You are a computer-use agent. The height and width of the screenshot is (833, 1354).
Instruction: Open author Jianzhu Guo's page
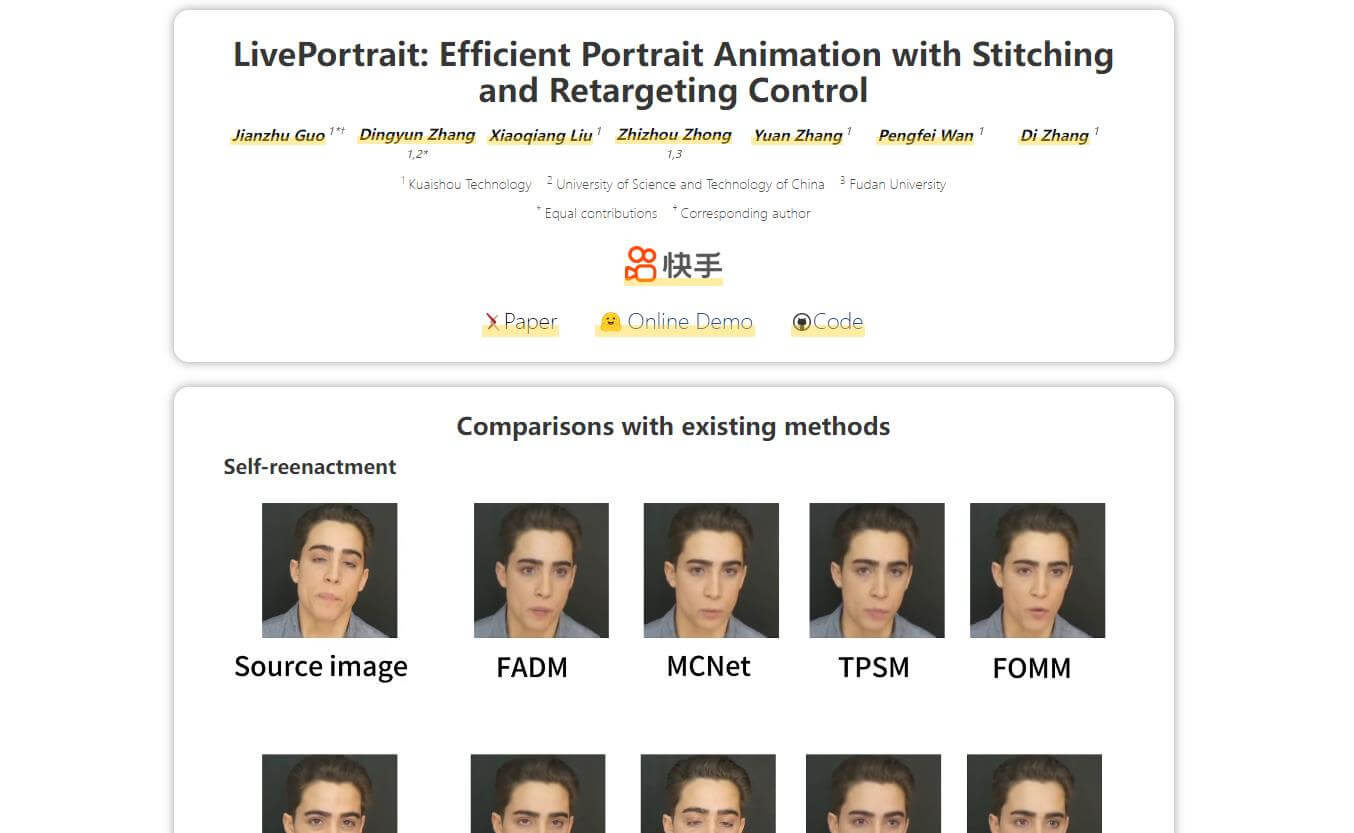click(278, 135)
